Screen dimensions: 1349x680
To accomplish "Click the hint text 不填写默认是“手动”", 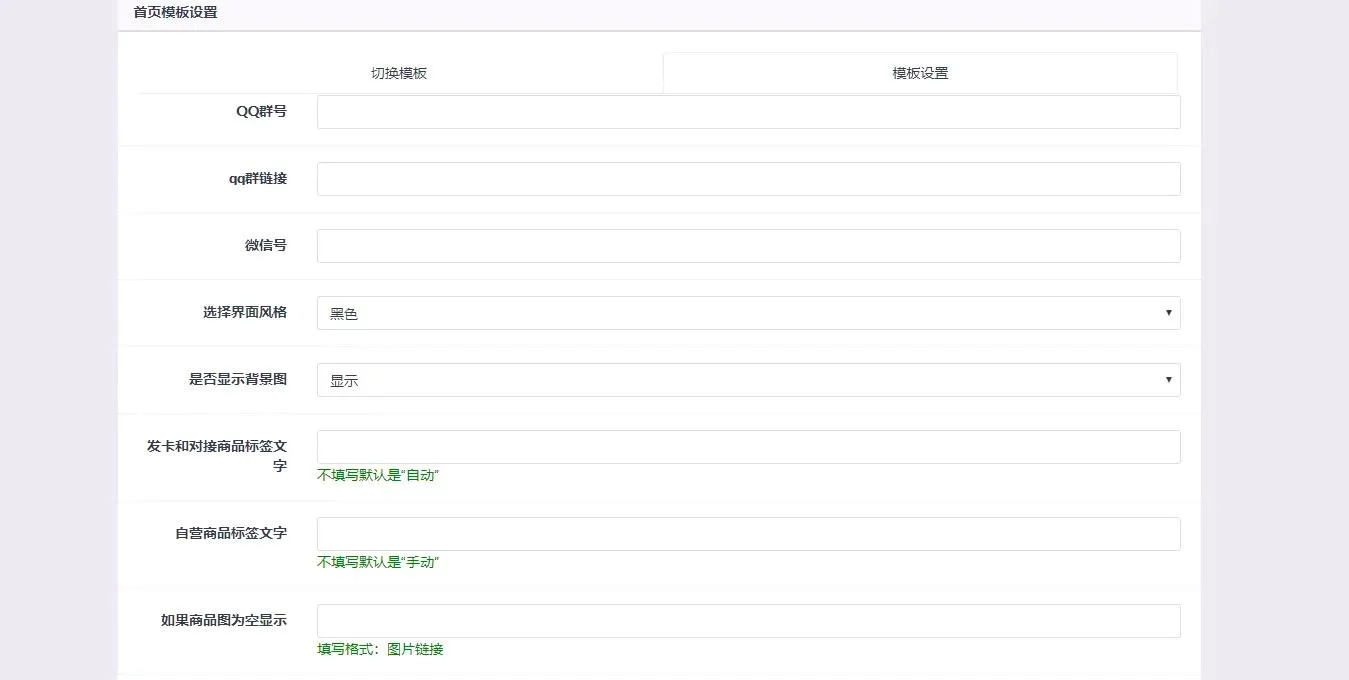I will point(378,562).
